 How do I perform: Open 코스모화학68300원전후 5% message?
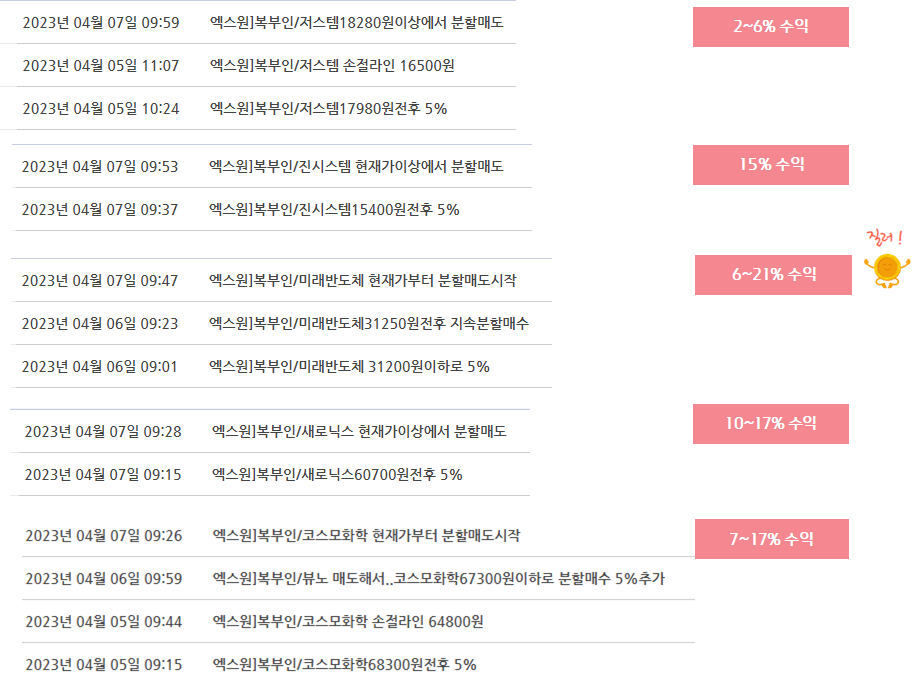point(344,665)
